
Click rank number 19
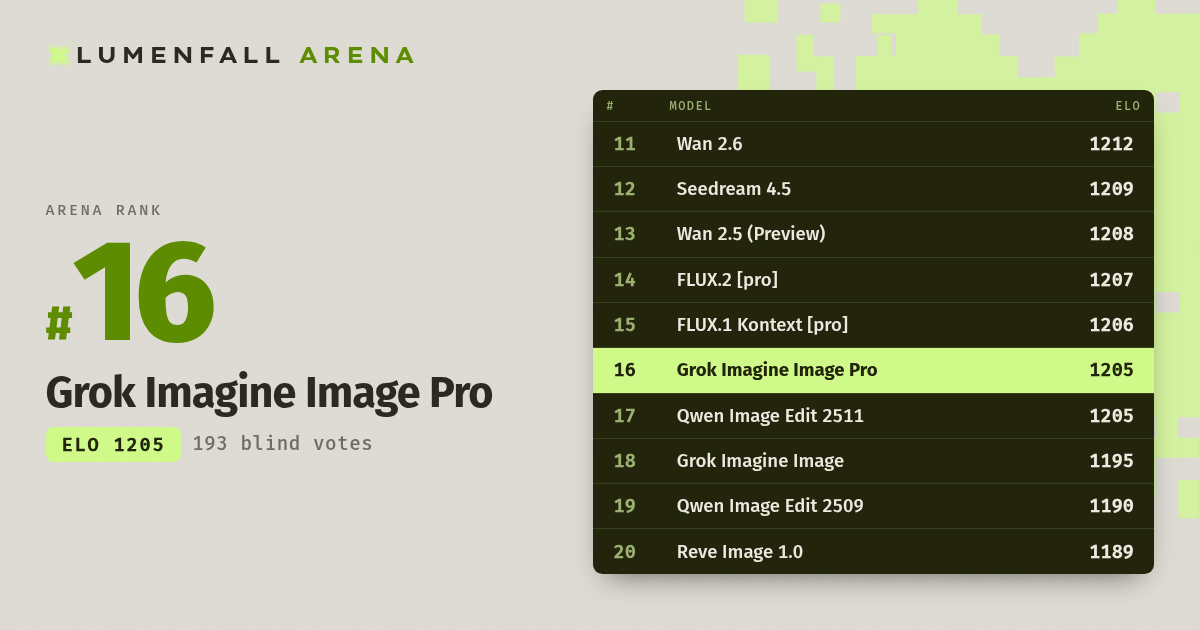coord(625,506)
